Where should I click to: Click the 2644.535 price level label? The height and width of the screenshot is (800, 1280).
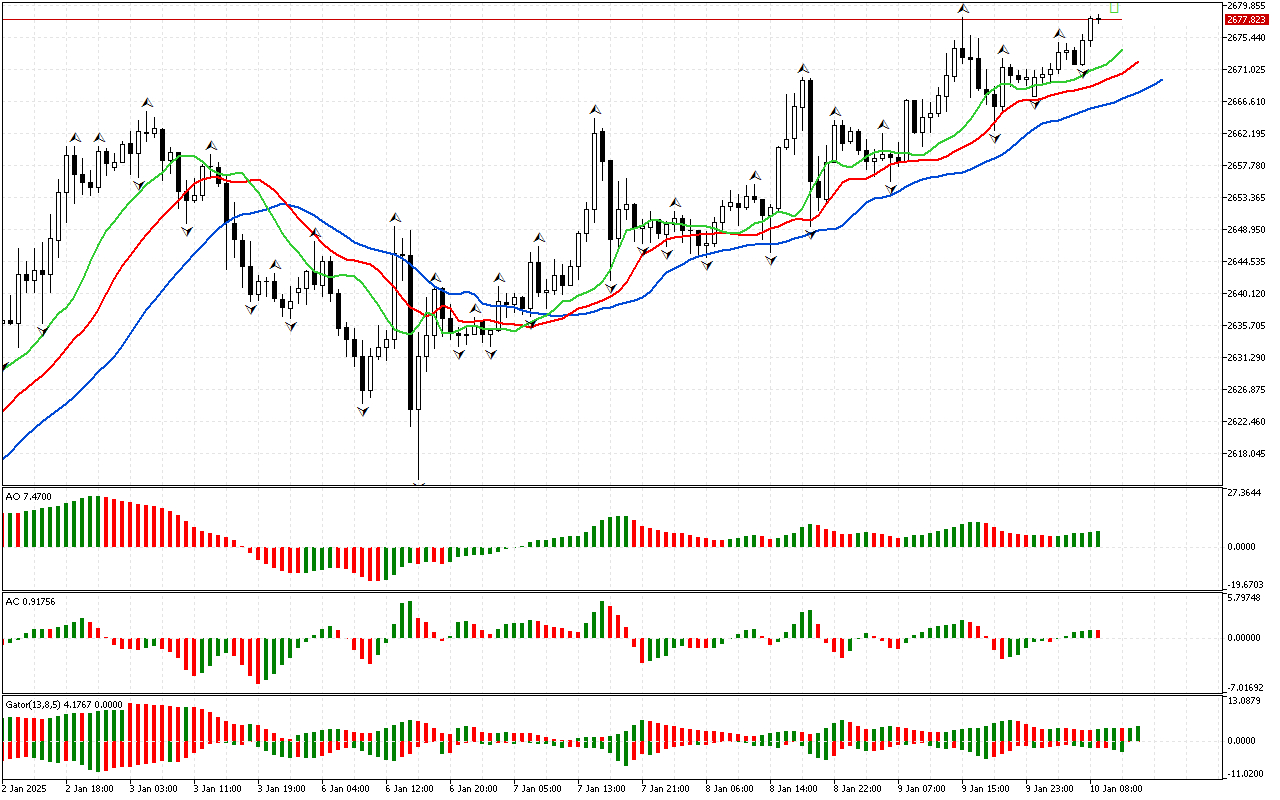tap(1246, 262)
